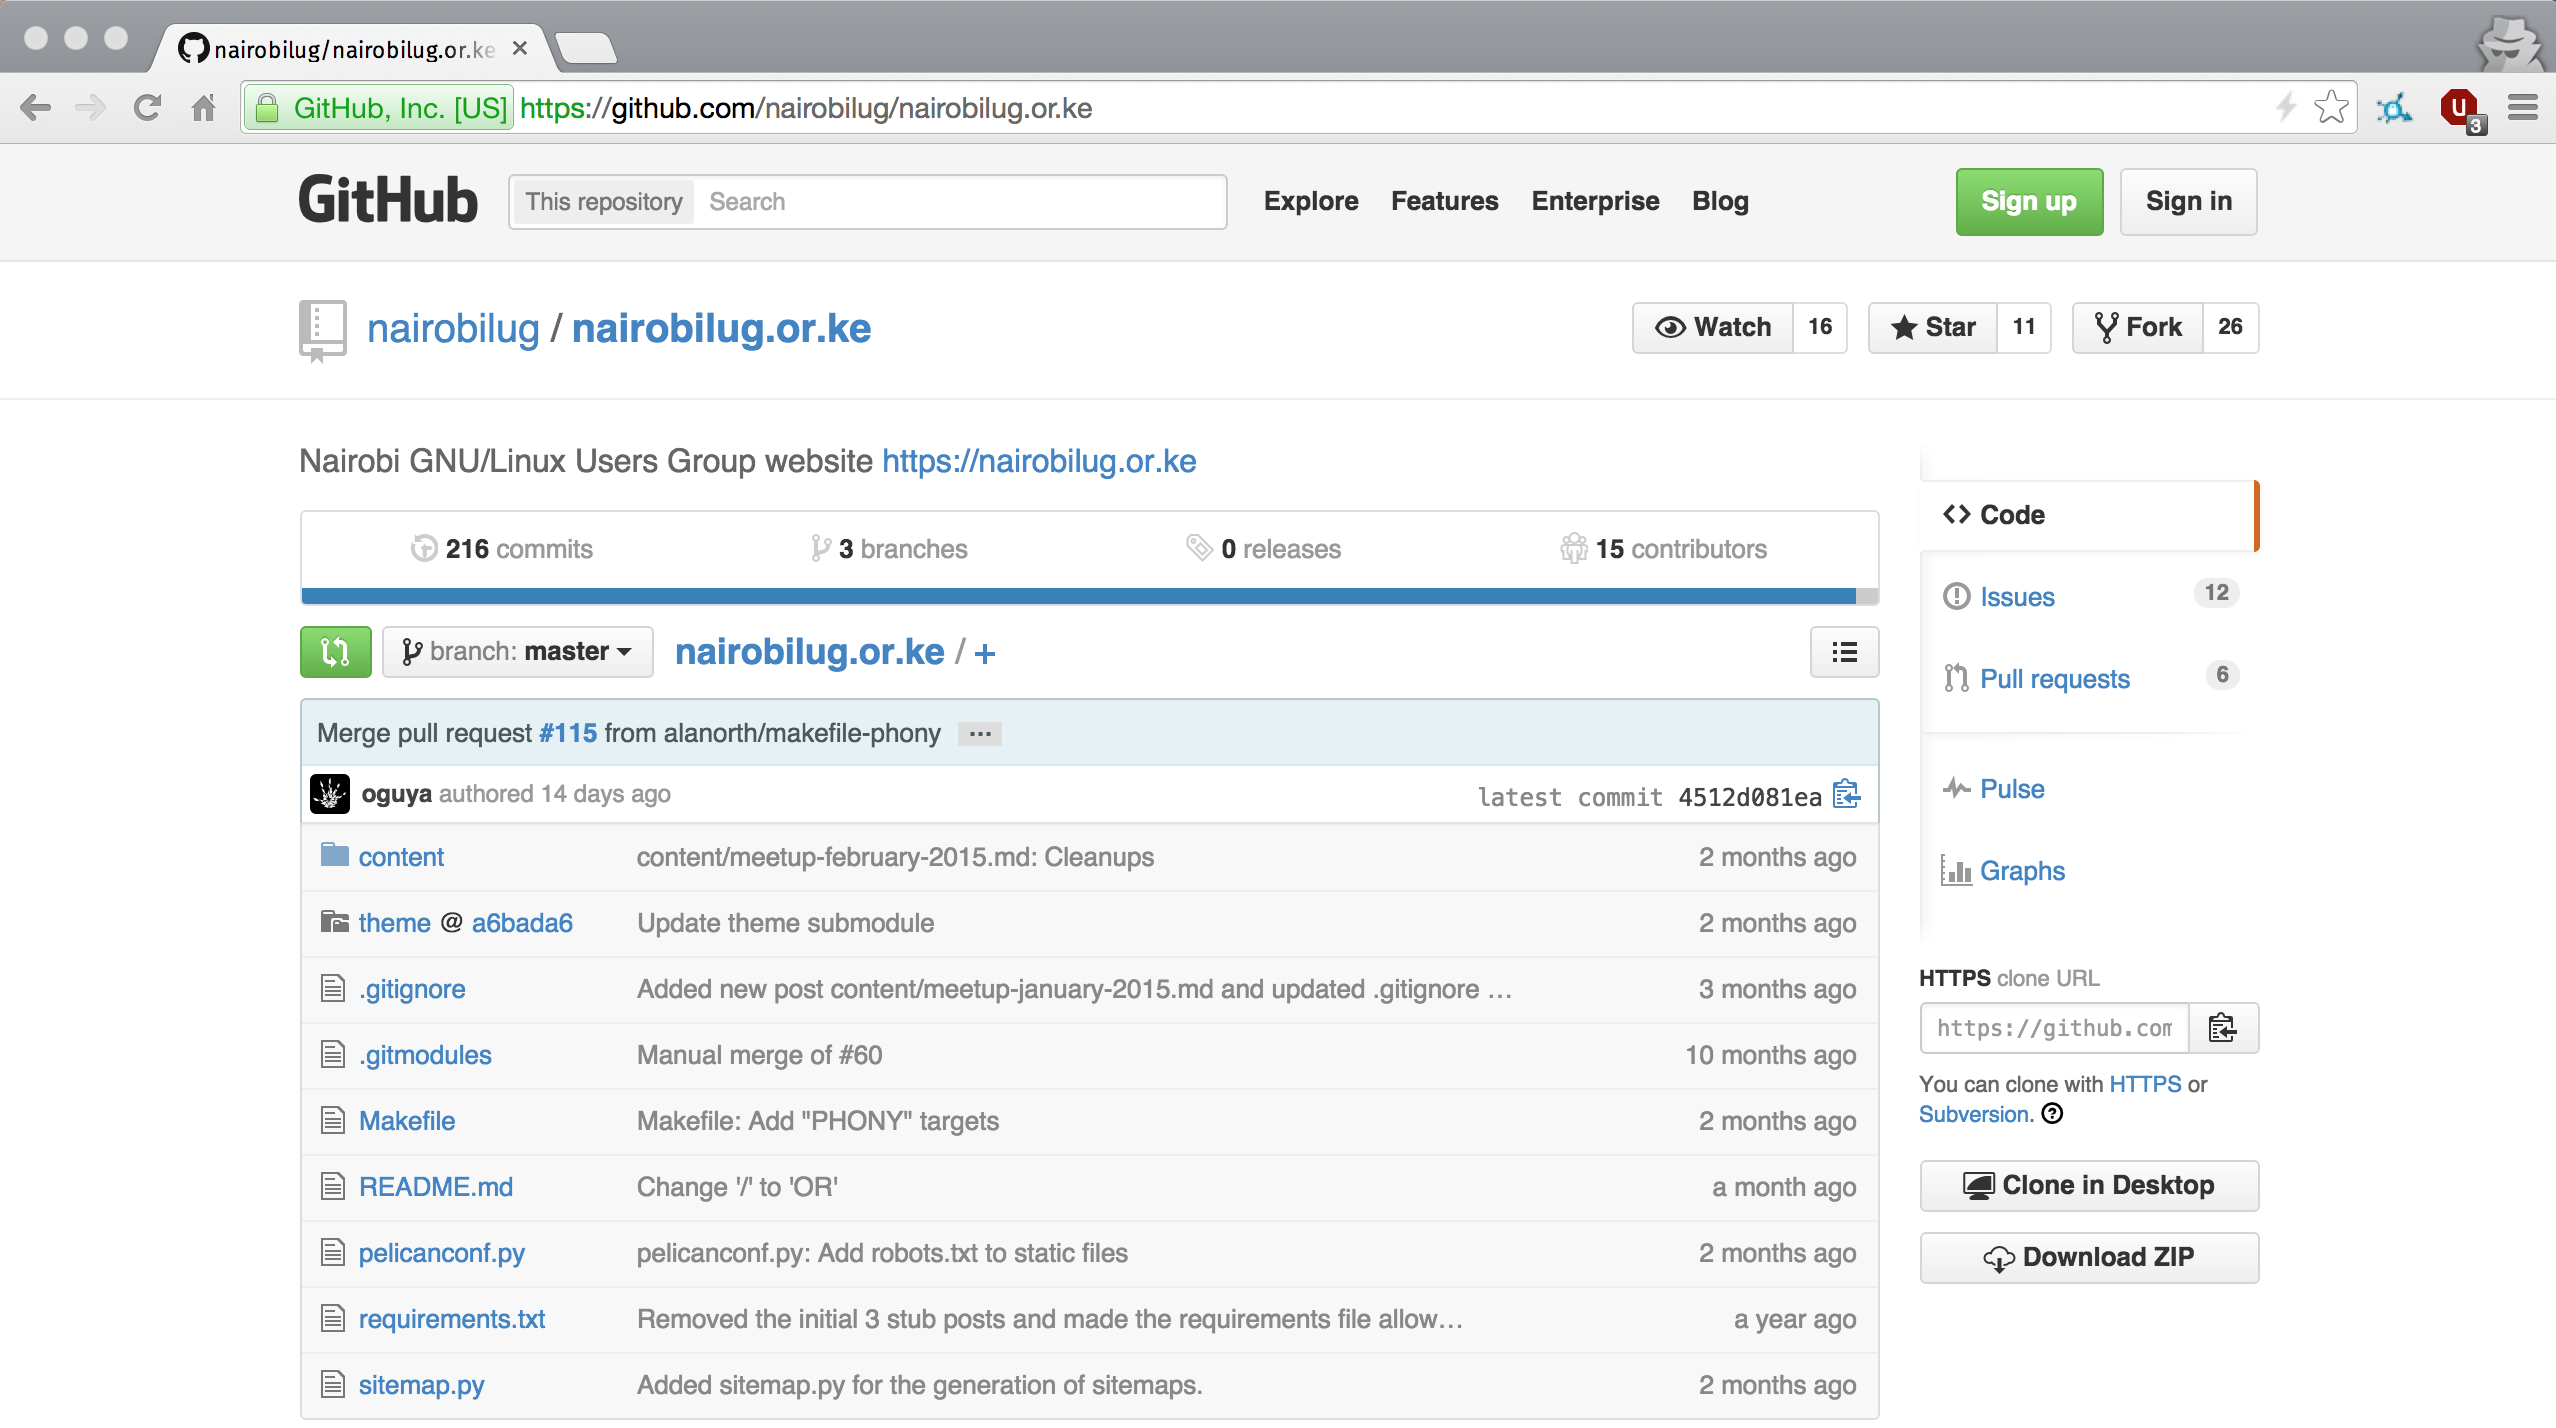This screenshot has height=1428, width=2556.
Task: Open the branch master dropdown
Action: pos(517,652)
